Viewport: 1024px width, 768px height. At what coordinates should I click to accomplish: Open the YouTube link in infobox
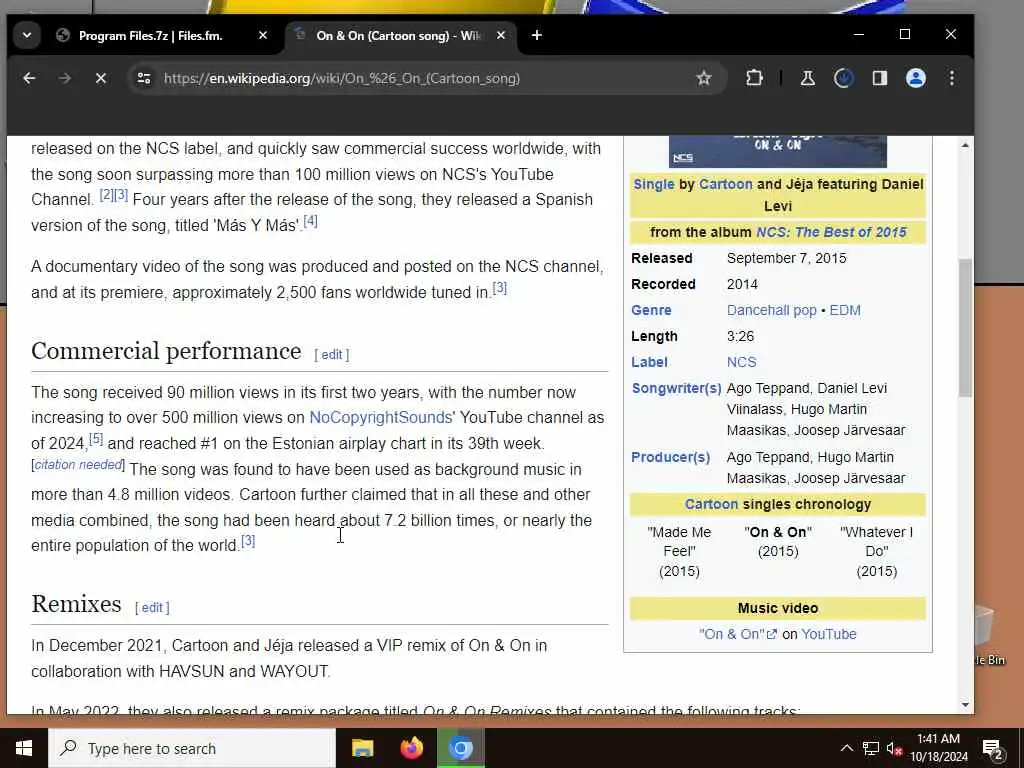click(x=829, y=634)
